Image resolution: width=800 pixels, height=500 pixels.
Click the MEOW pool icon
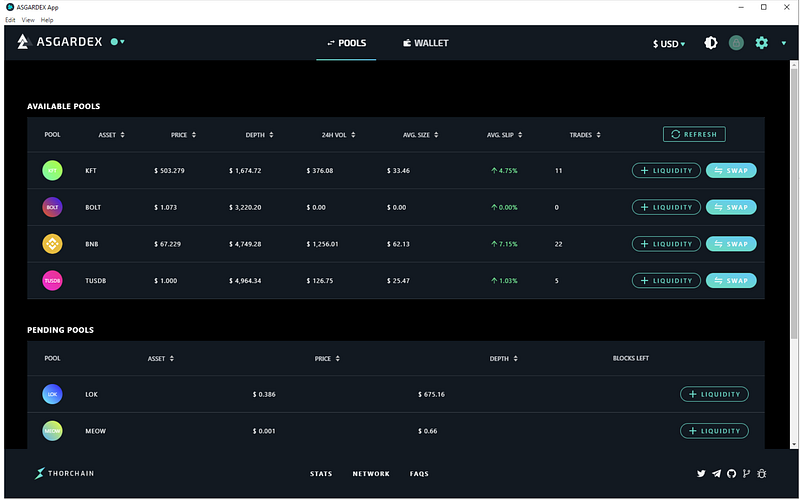point(52,431)
